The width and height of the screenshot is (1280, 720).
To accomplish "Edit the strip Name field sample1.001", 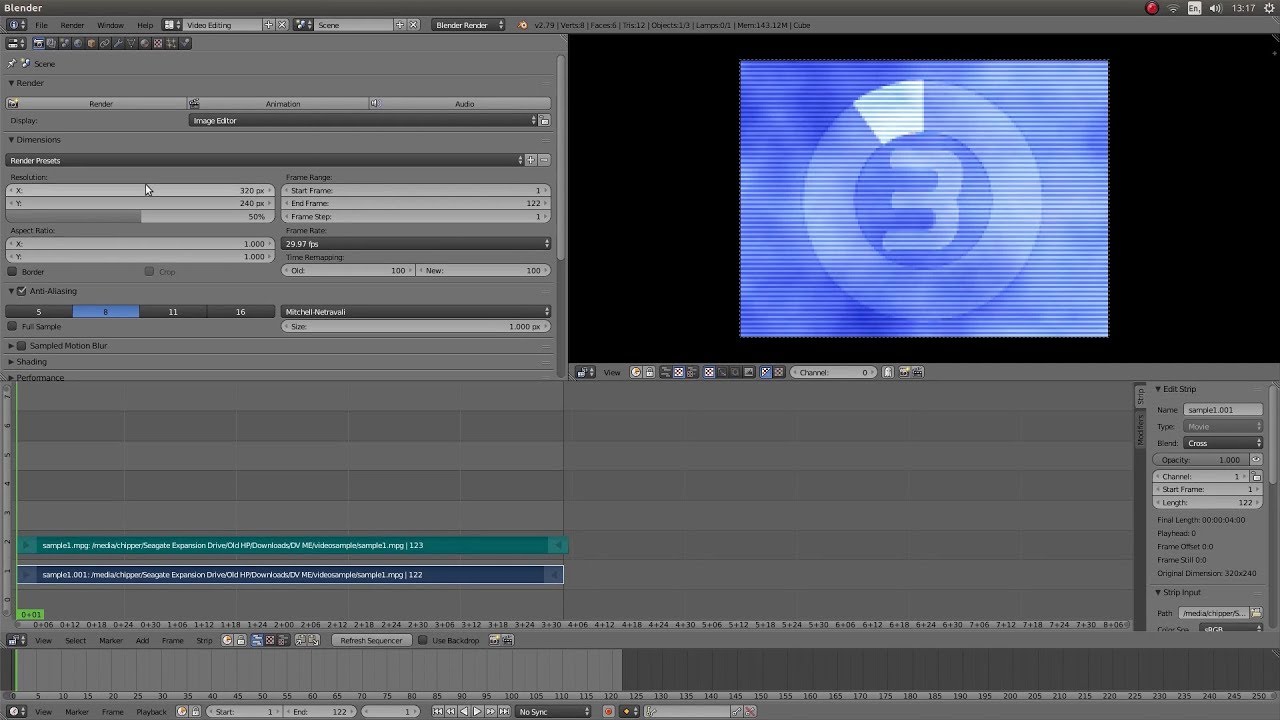I will coord(1223,410).
